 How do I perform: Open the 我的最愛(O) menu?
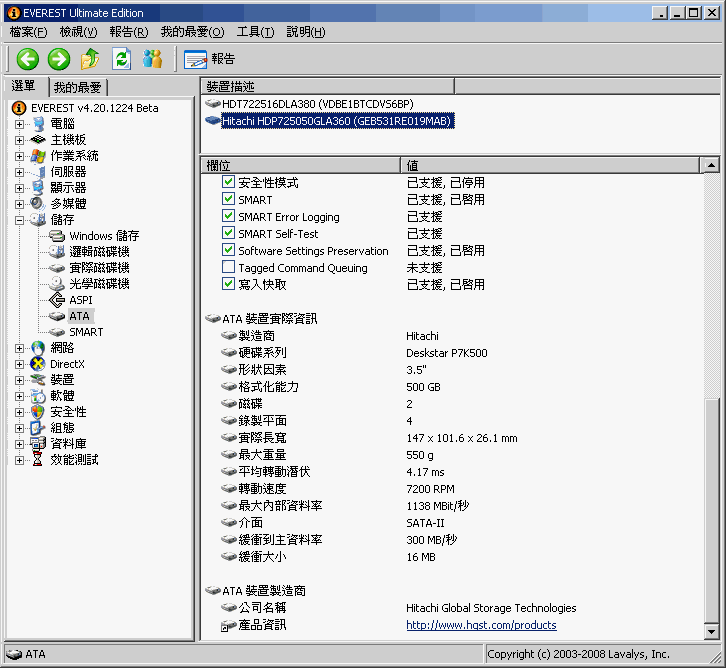[192, 32]
